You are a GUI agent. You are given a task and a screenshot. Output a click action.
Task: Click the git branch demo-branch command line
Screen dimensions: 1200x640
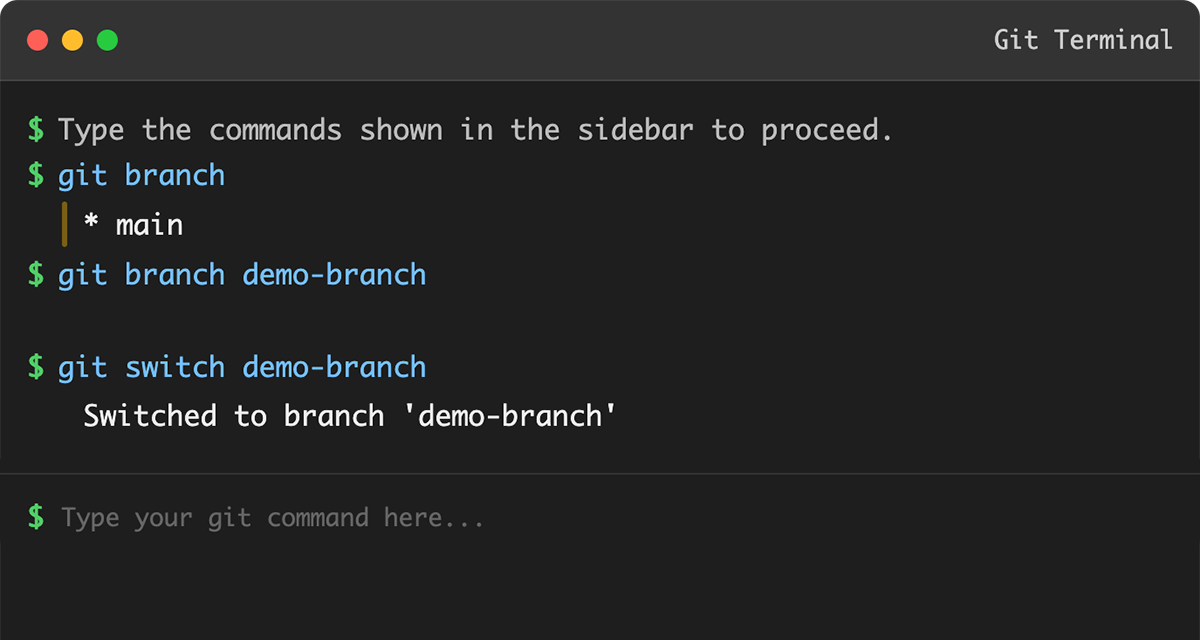(240, 274)
